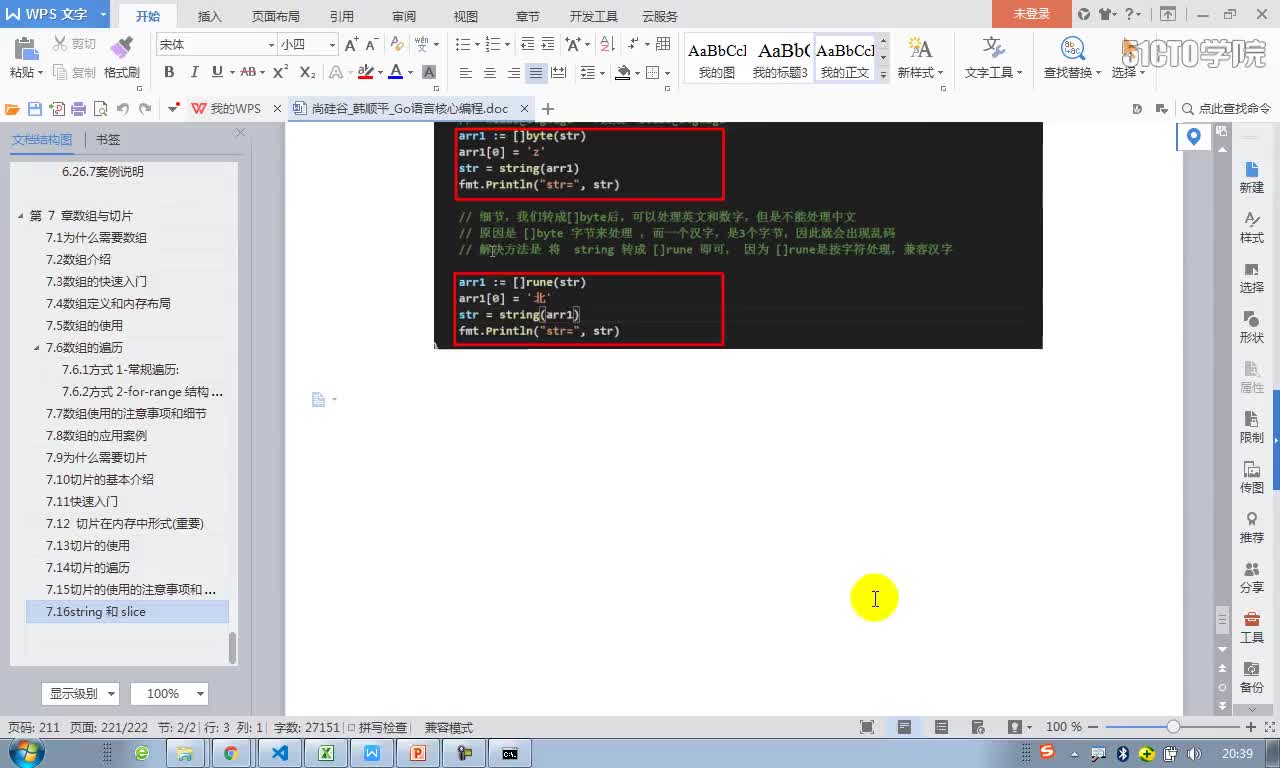Click font color red A button

[x=395, y=72]
